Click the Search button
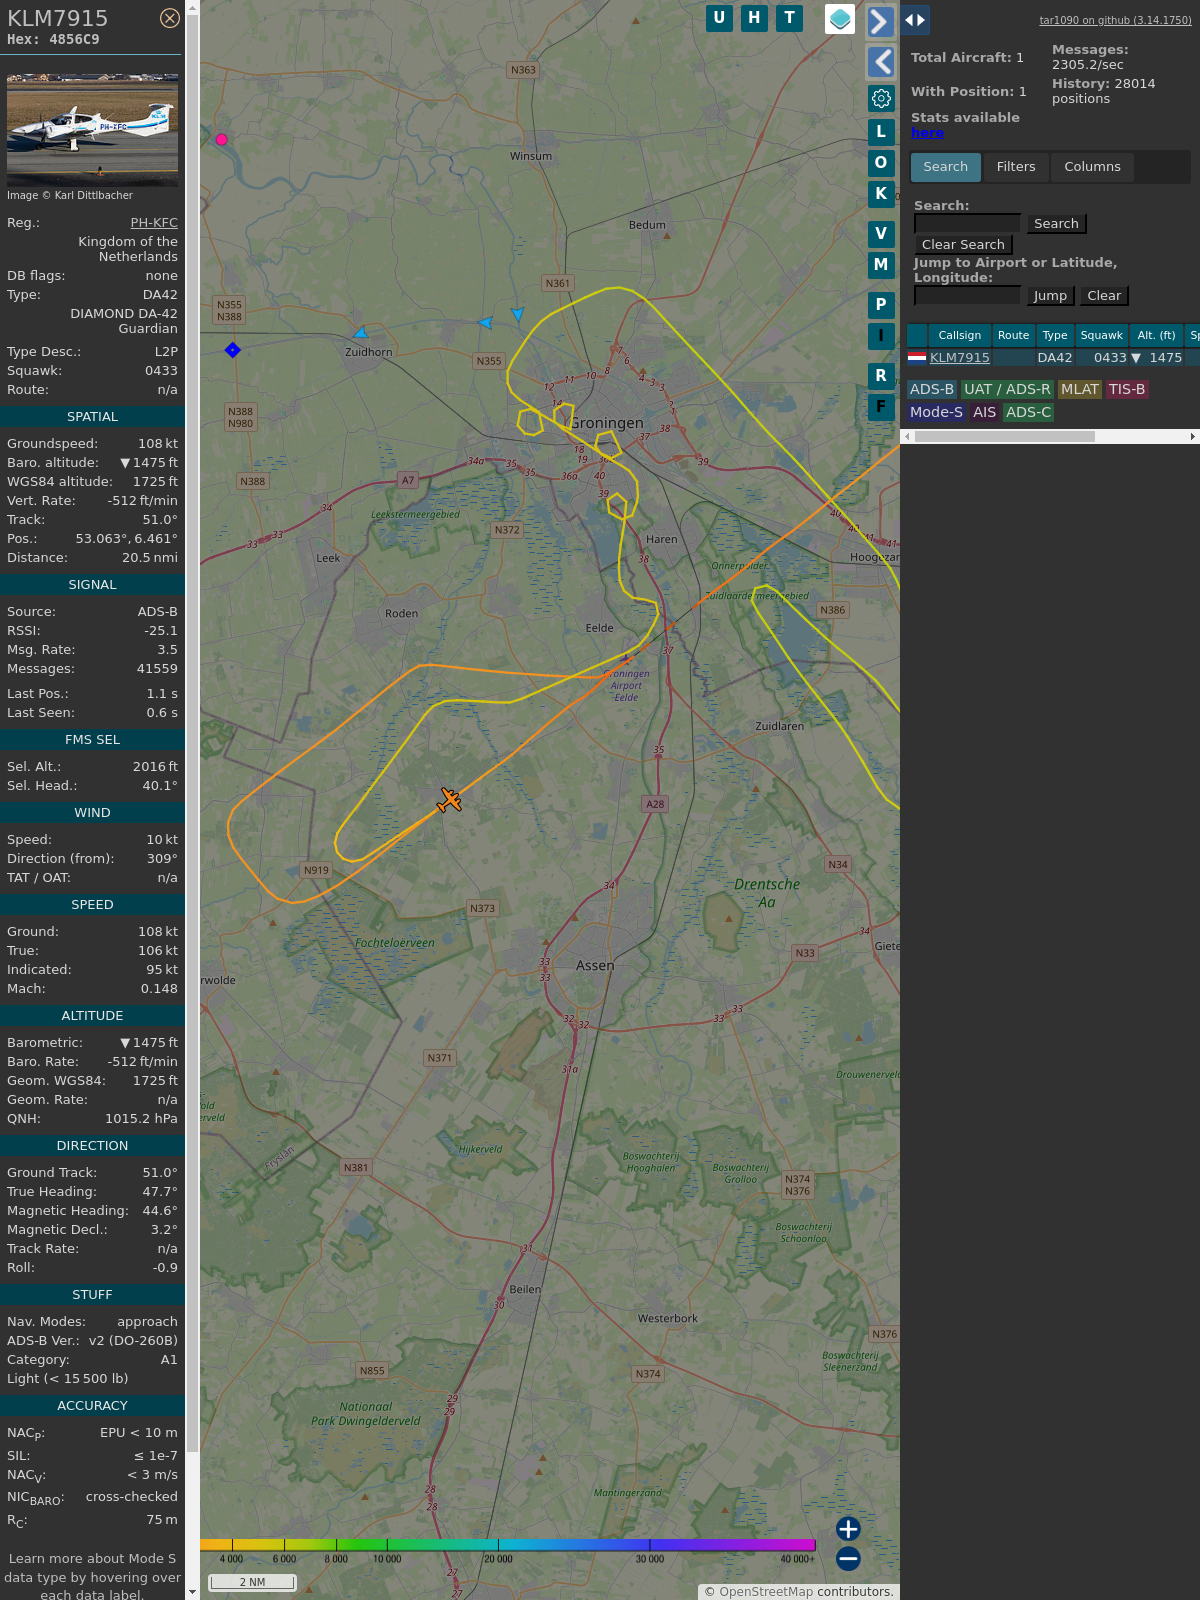Screen dimensions: 1200x1600 tap(1056, 224)
